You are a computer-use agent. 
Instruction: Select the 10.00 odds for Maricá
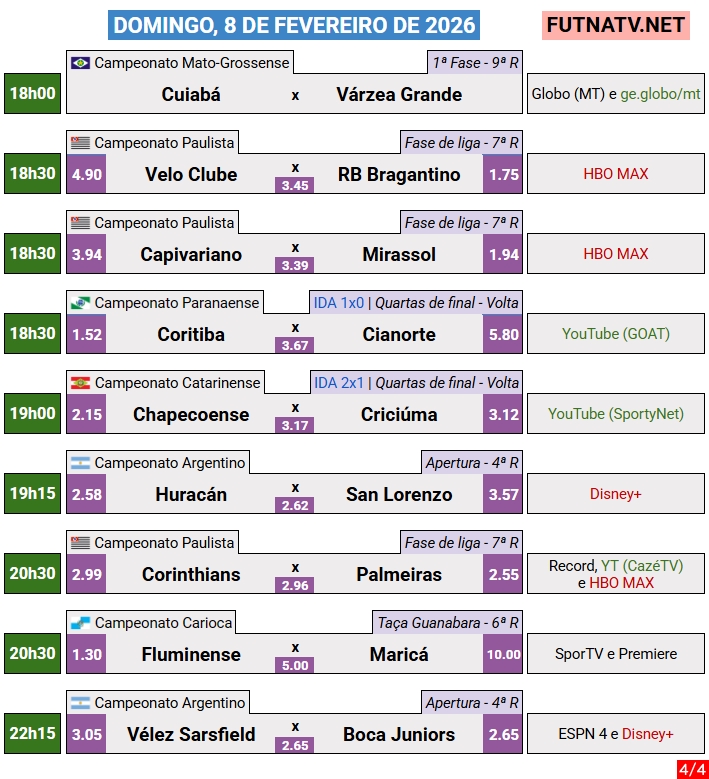pyautogui.click(x=503, y=654)
